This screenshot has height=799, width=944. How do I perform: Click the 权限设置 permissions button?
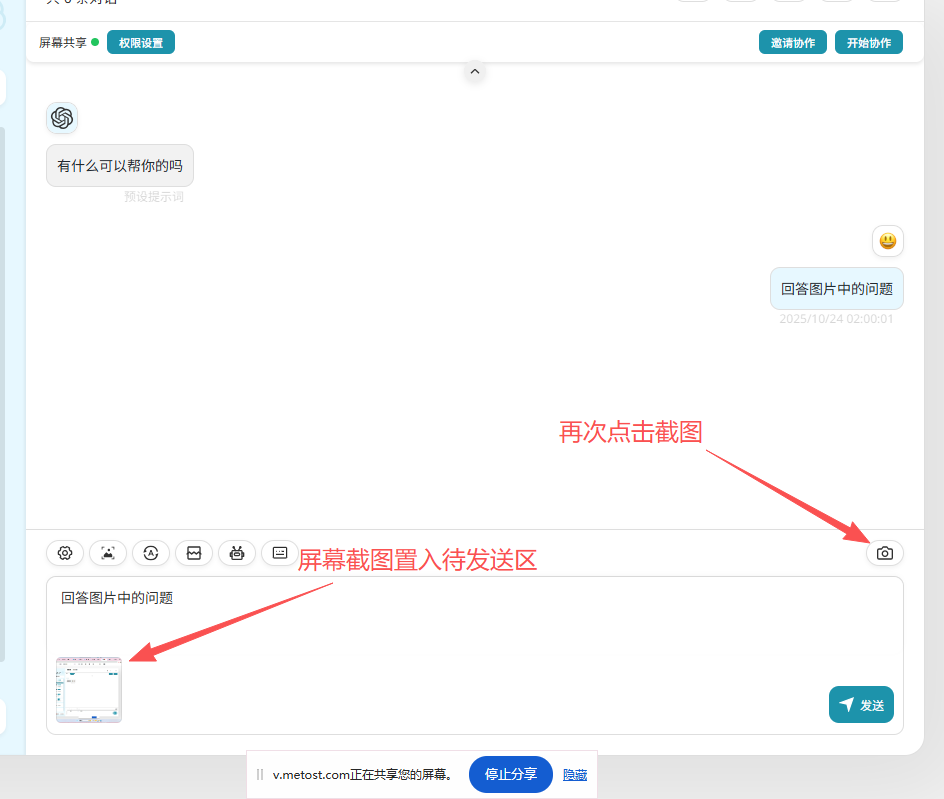click(141, 43)
